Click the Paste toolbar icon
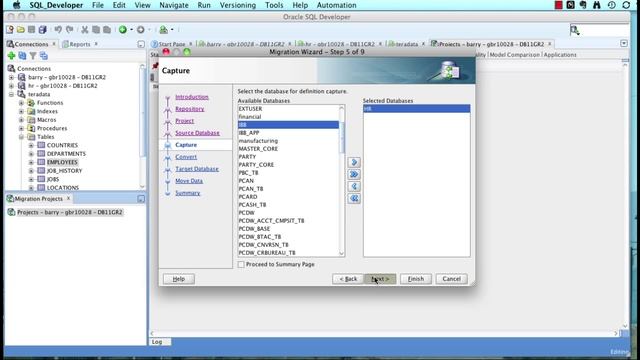Image resolution: width=640 pixels, height=360 pixels. pyautogui.click(x=107, y=29)
